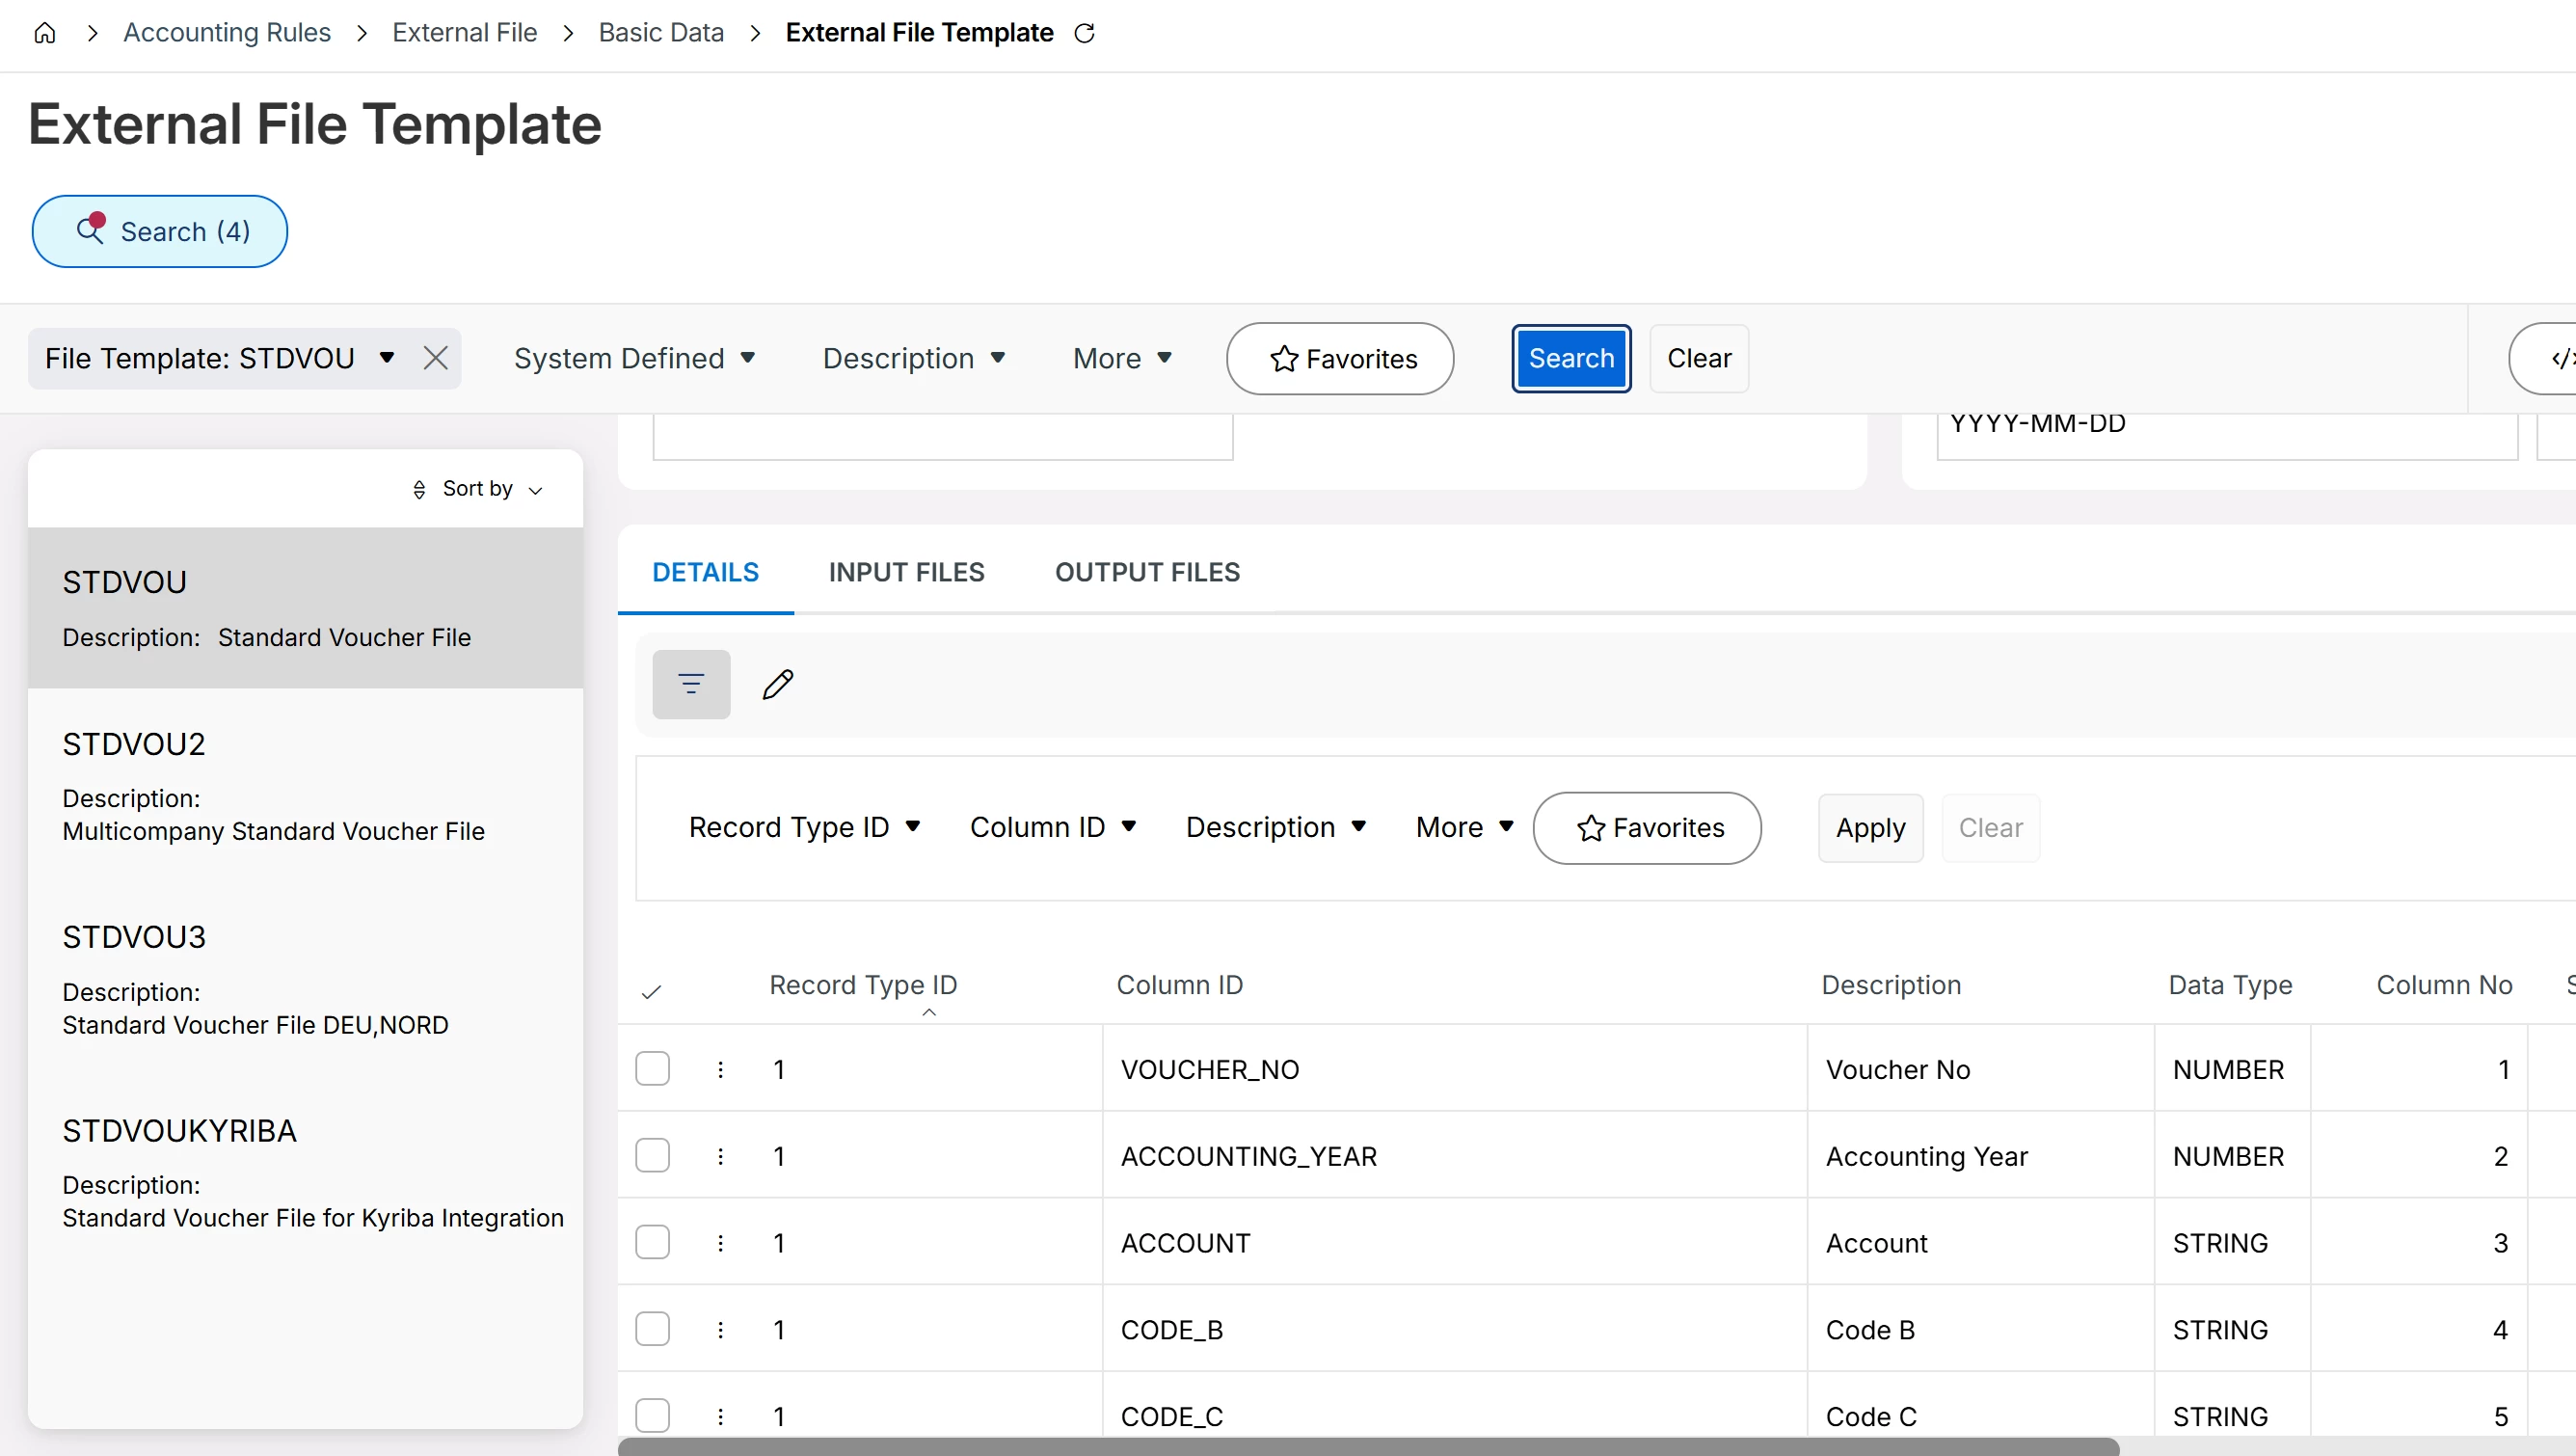Open row actions menu for VOUCHER_NO
Viewport: 2576px width, 1456px height.
(720, 1069)
